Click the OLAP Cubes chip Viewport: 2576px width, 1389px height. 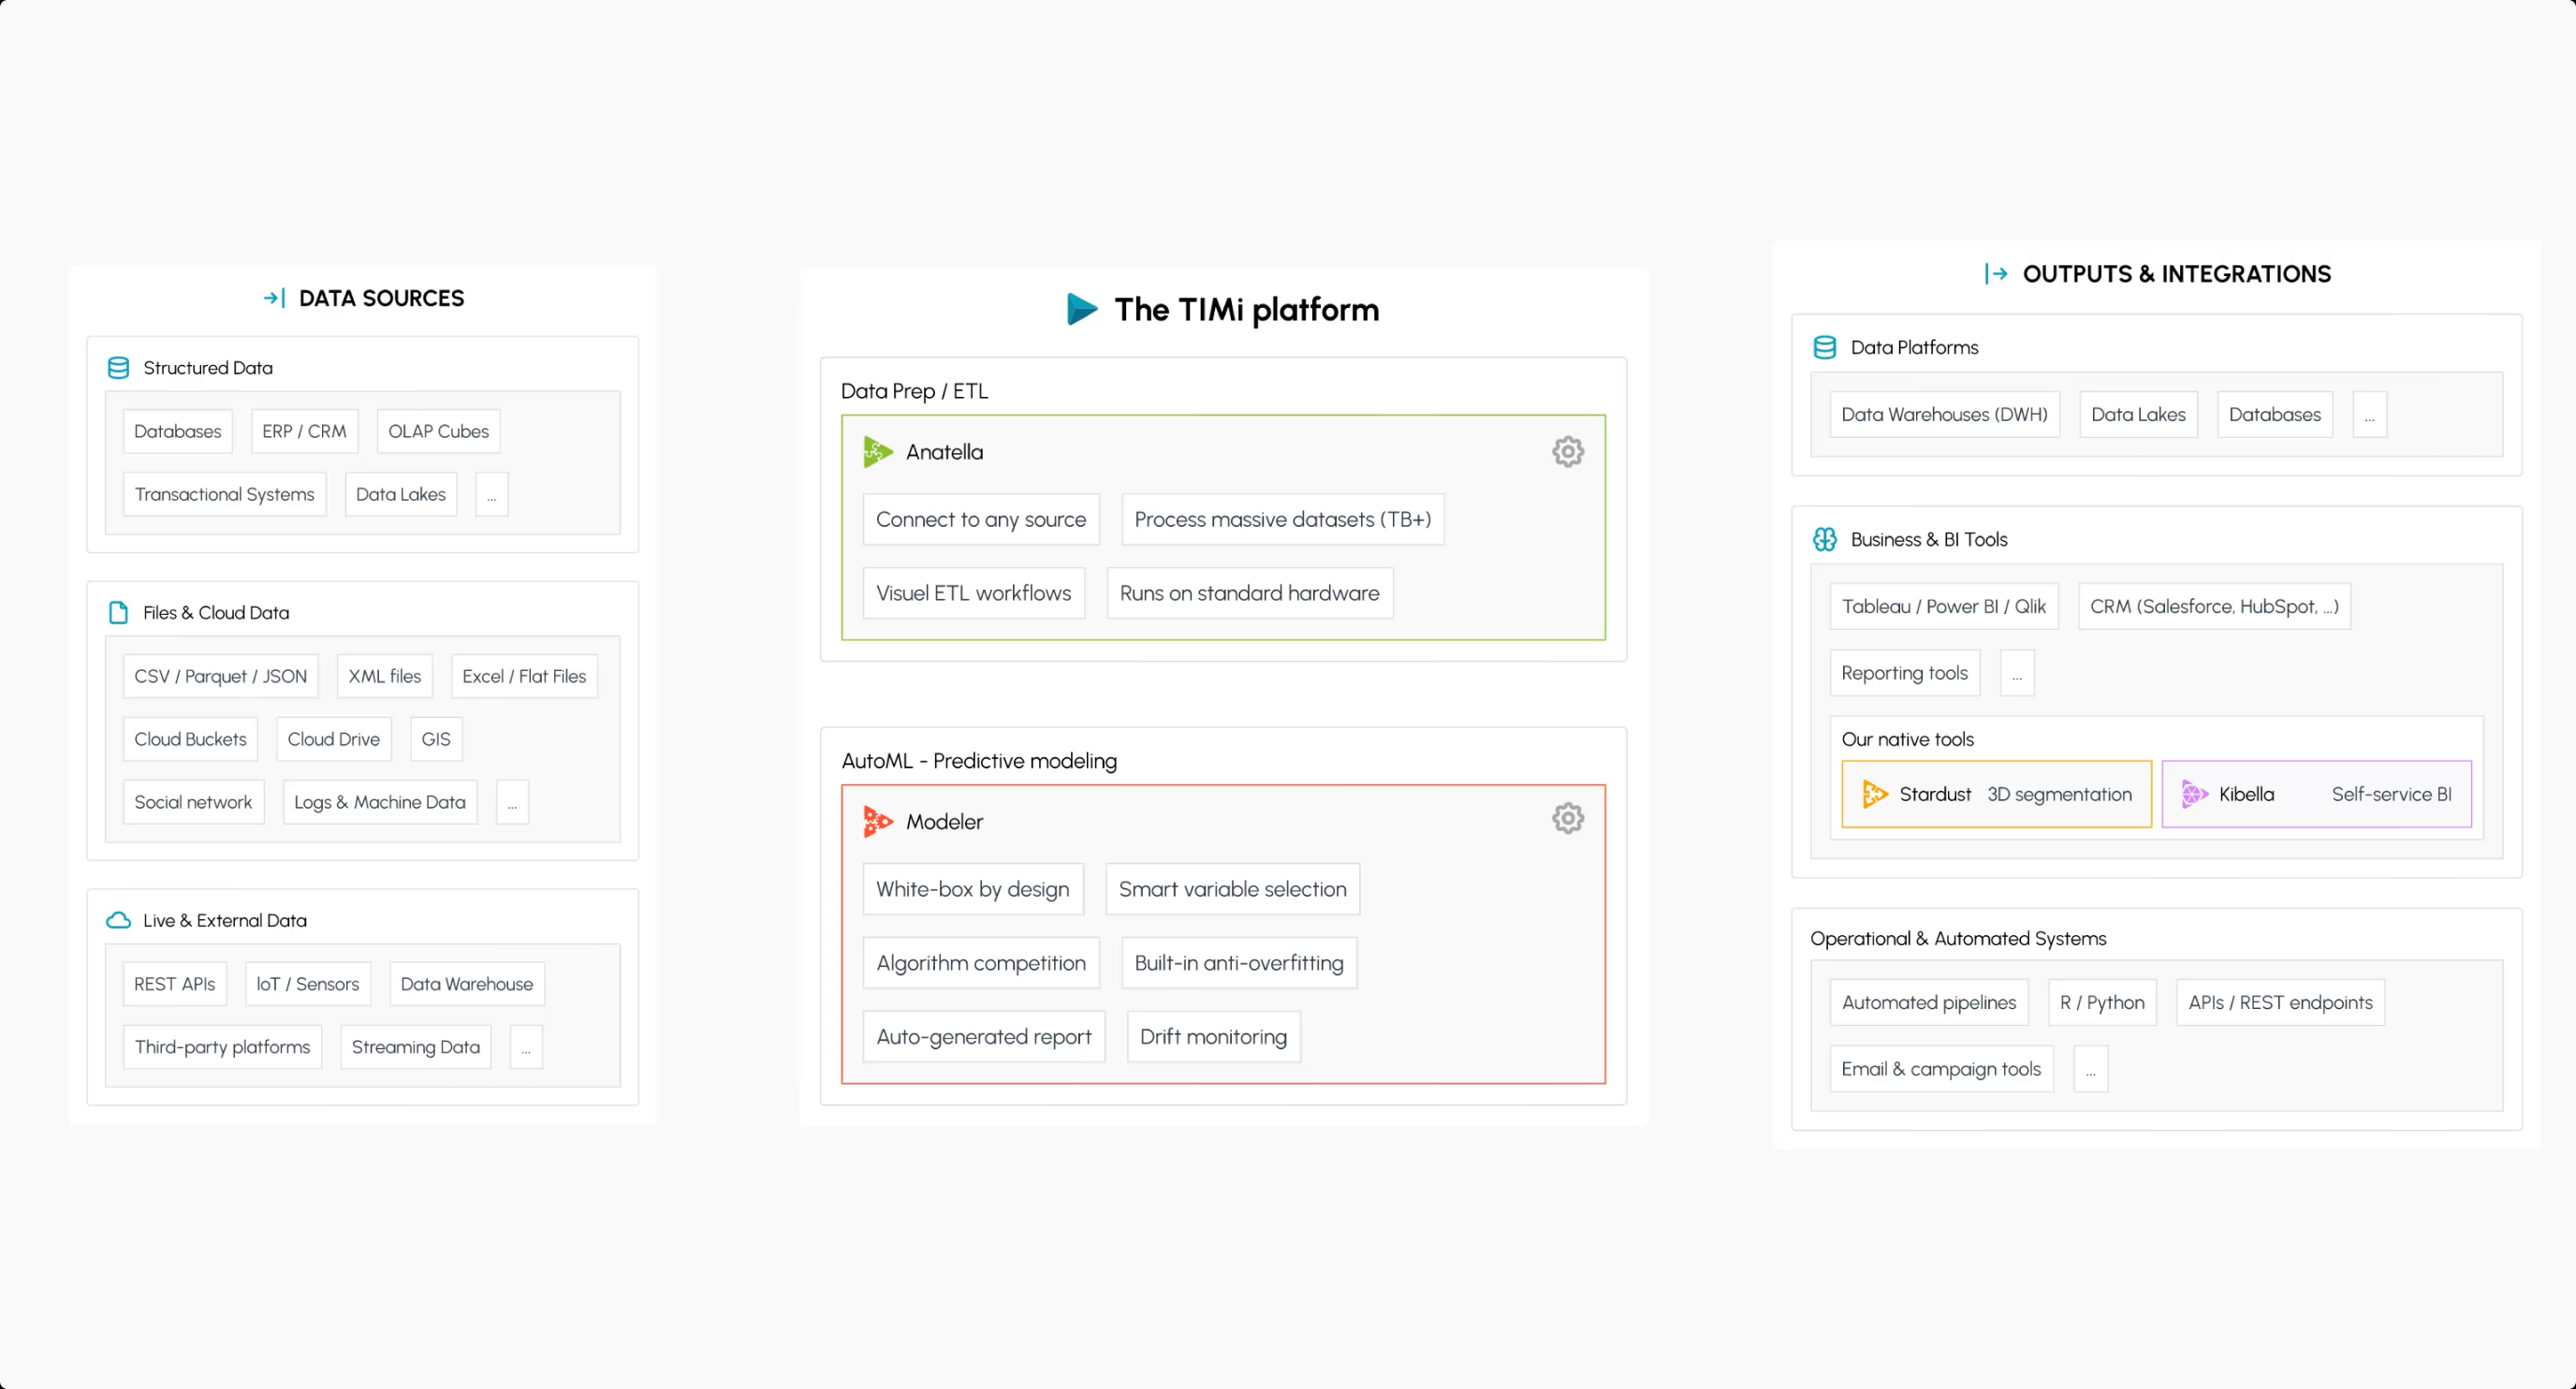point(438,431)
